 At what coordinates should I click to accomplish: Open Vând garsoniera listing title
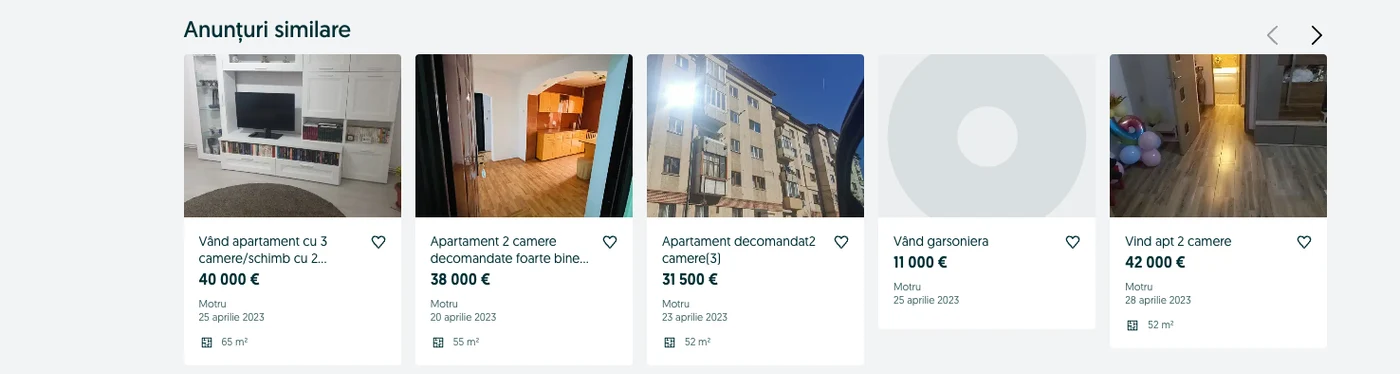tap(941, 242)
